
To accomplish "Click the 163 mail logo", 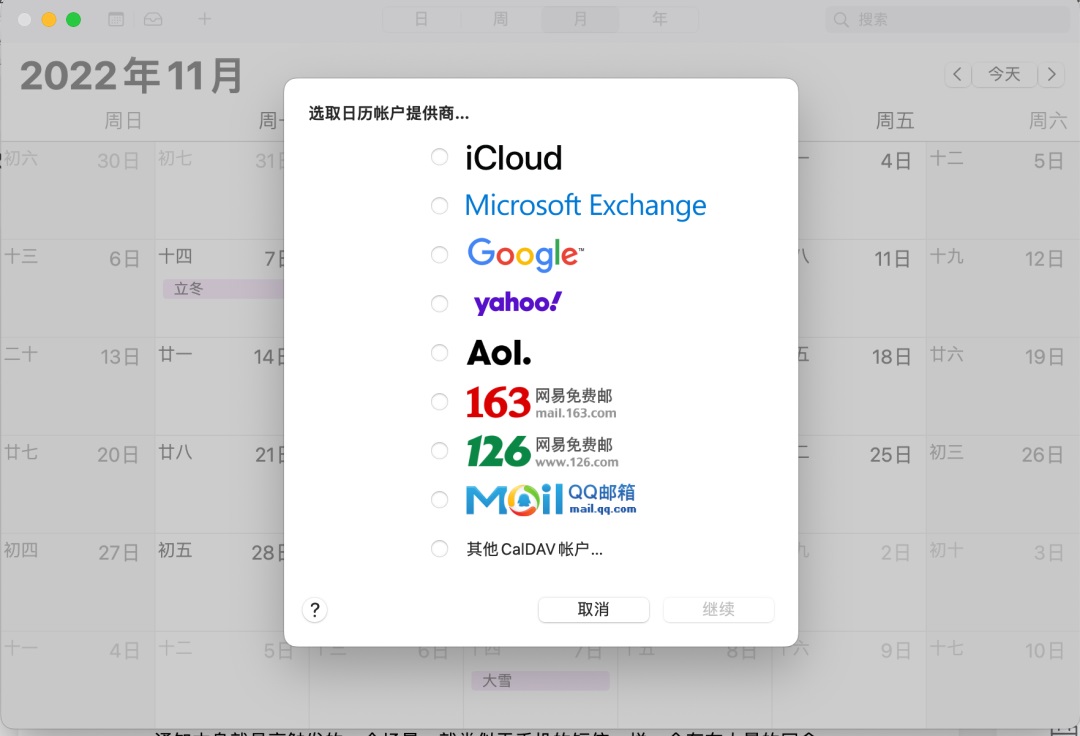I will pos(541,402).
